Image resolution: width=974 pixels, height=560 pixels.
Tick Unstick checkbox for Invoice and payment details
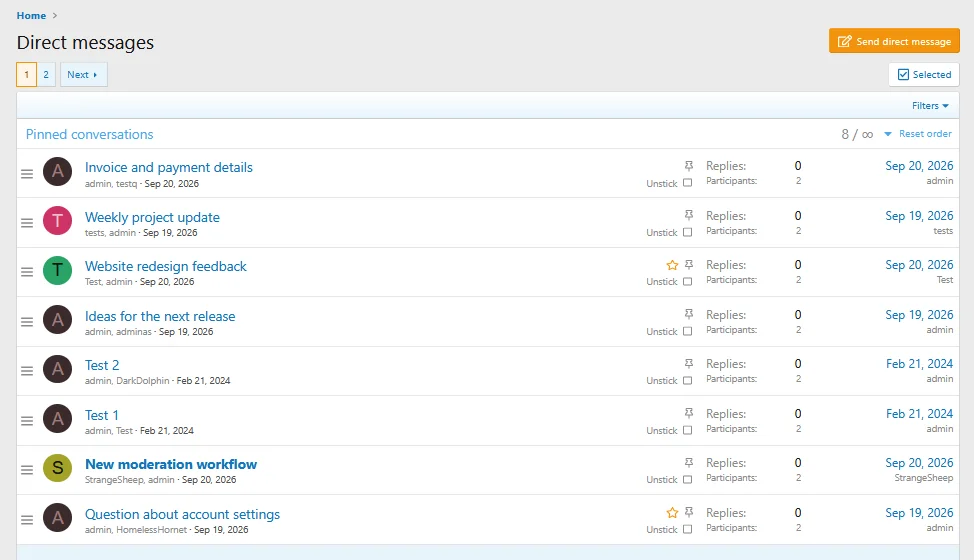688,183
